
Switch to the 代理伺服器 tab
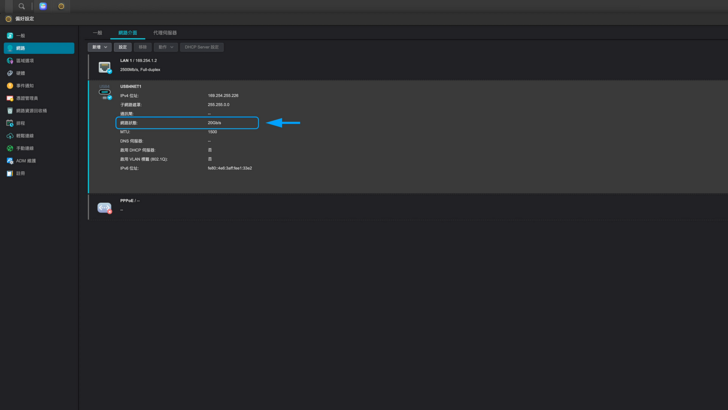click(165, 33)
